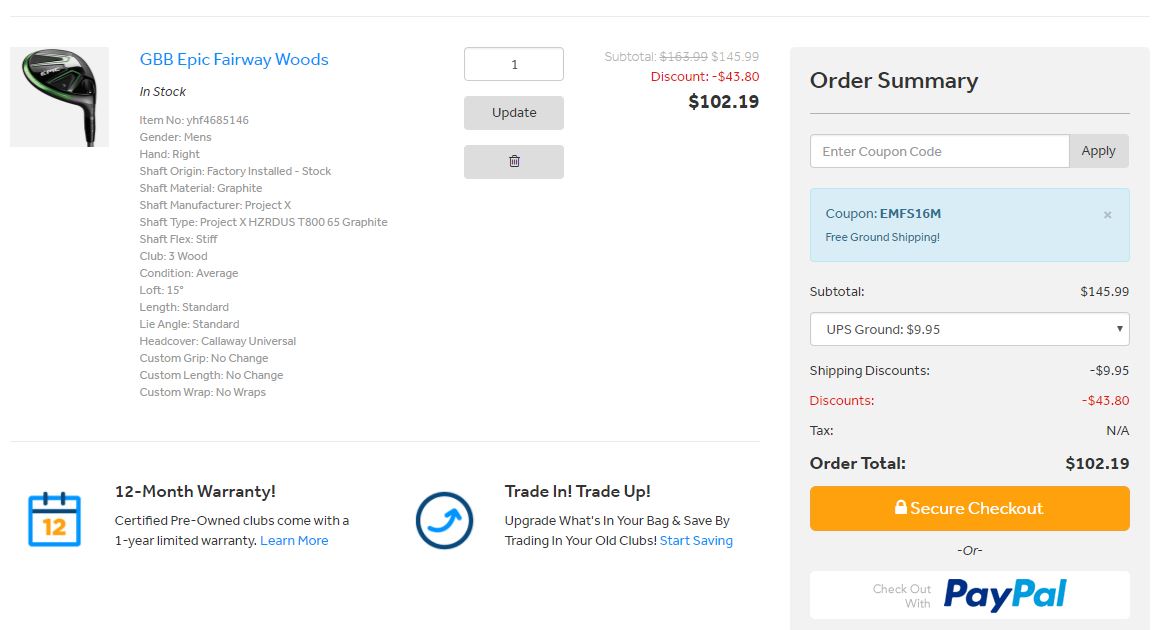
Task: Click the Trade In arrow circle icon
Action: click(x=444, y=520)
